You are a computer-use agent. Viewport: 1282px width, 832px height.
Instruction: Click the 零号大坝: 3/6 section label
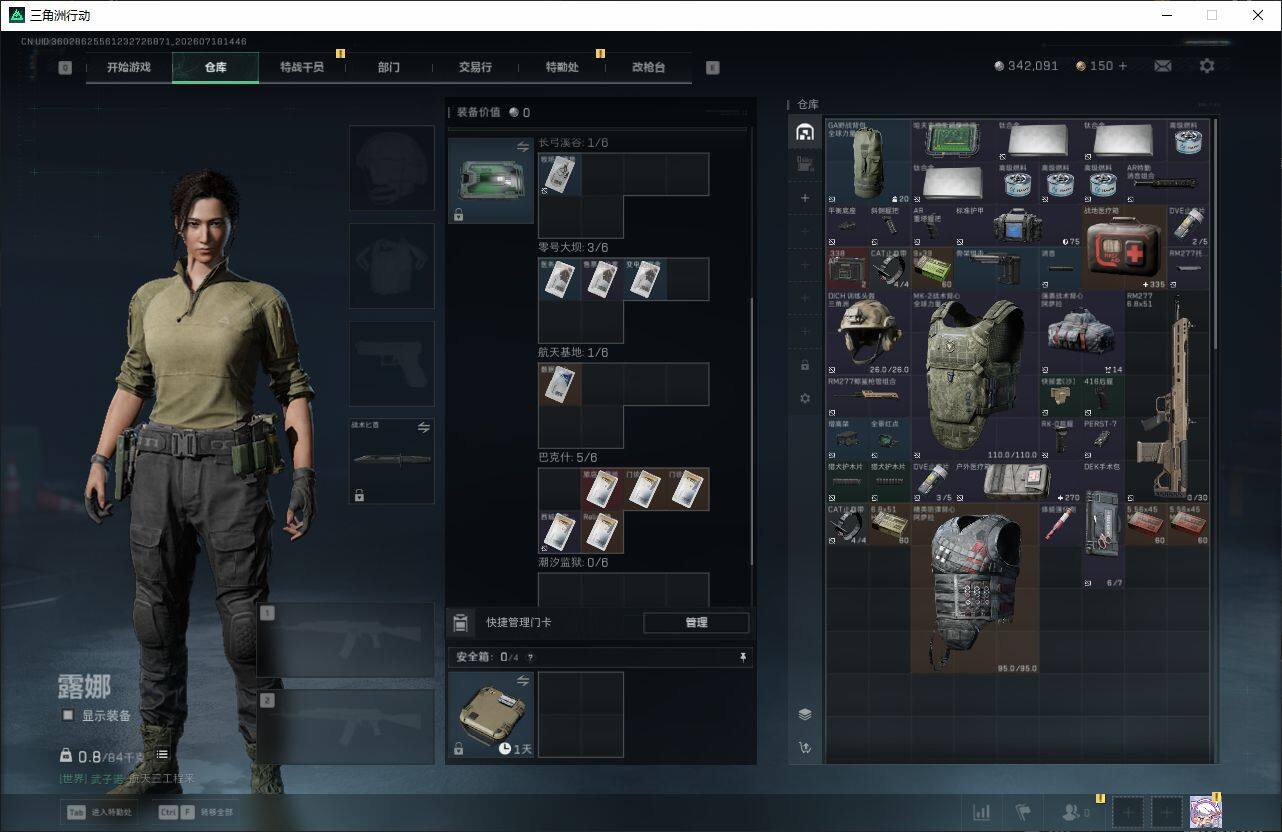[573, 247]
